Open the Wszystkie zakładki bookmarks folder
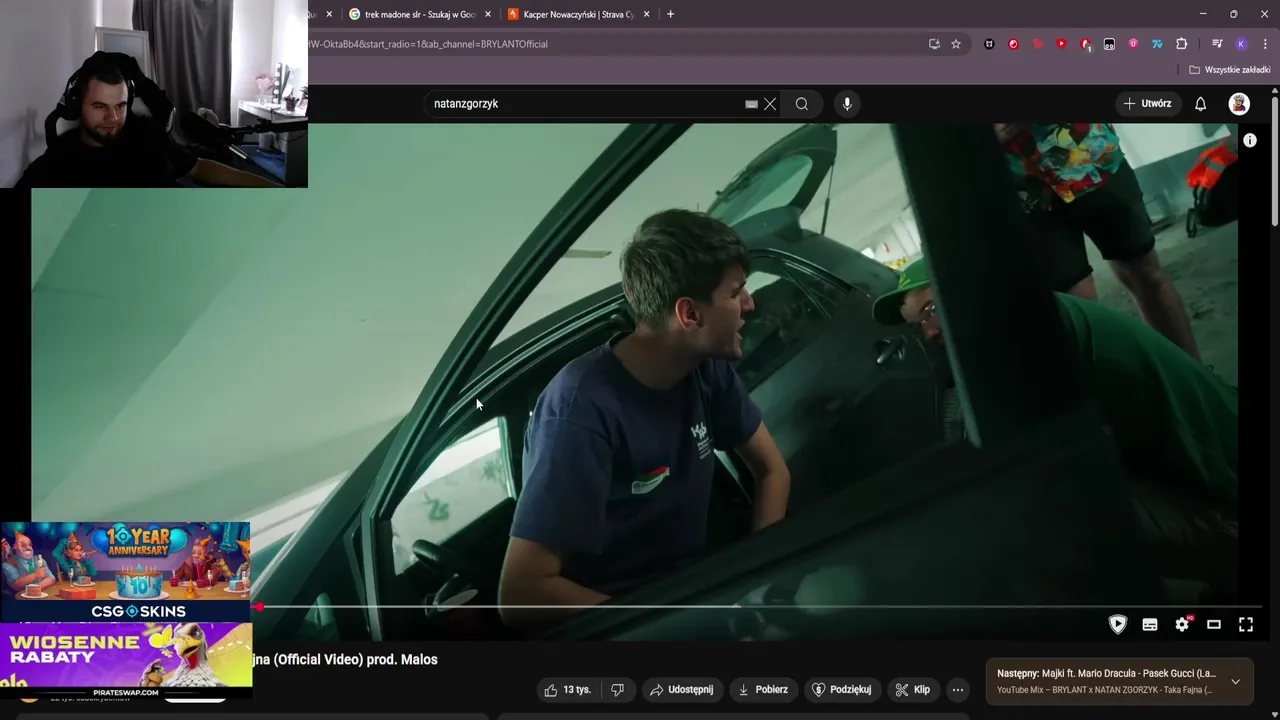 [1230, 70]
